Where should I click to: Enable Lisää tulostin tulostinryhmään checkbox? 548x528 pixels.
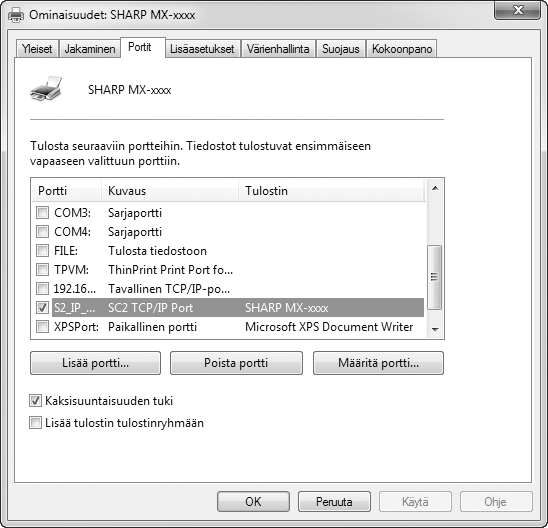click(35, 423)
